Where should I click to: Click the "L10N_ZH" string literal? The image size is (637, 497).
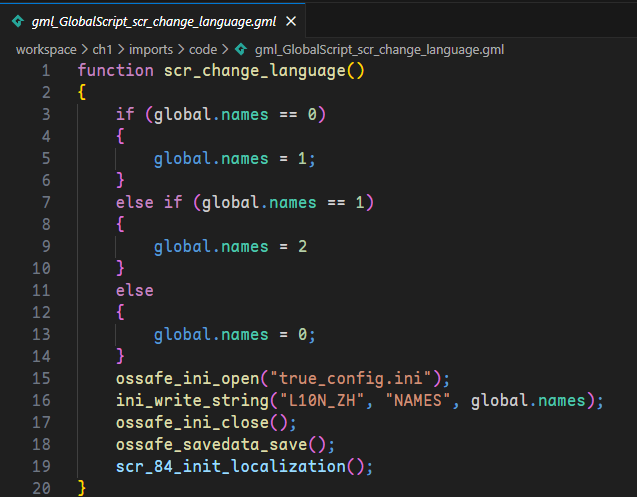click(321, 400)
